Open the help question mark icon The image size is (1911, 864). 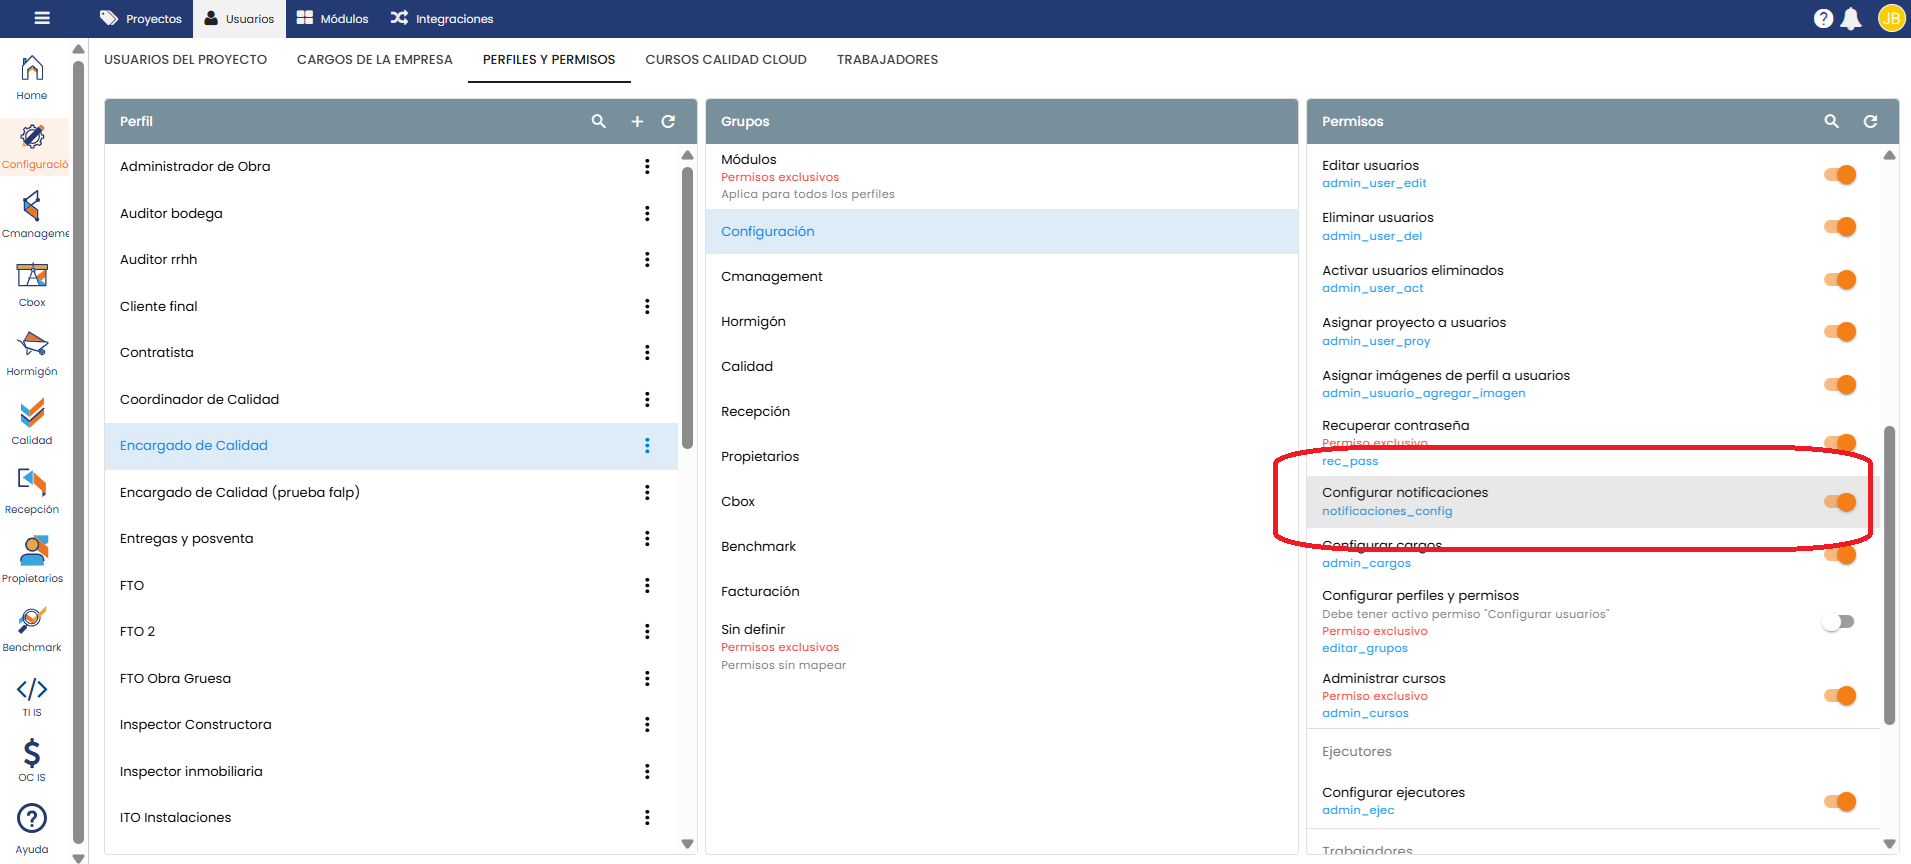(x=1823, y=19)
